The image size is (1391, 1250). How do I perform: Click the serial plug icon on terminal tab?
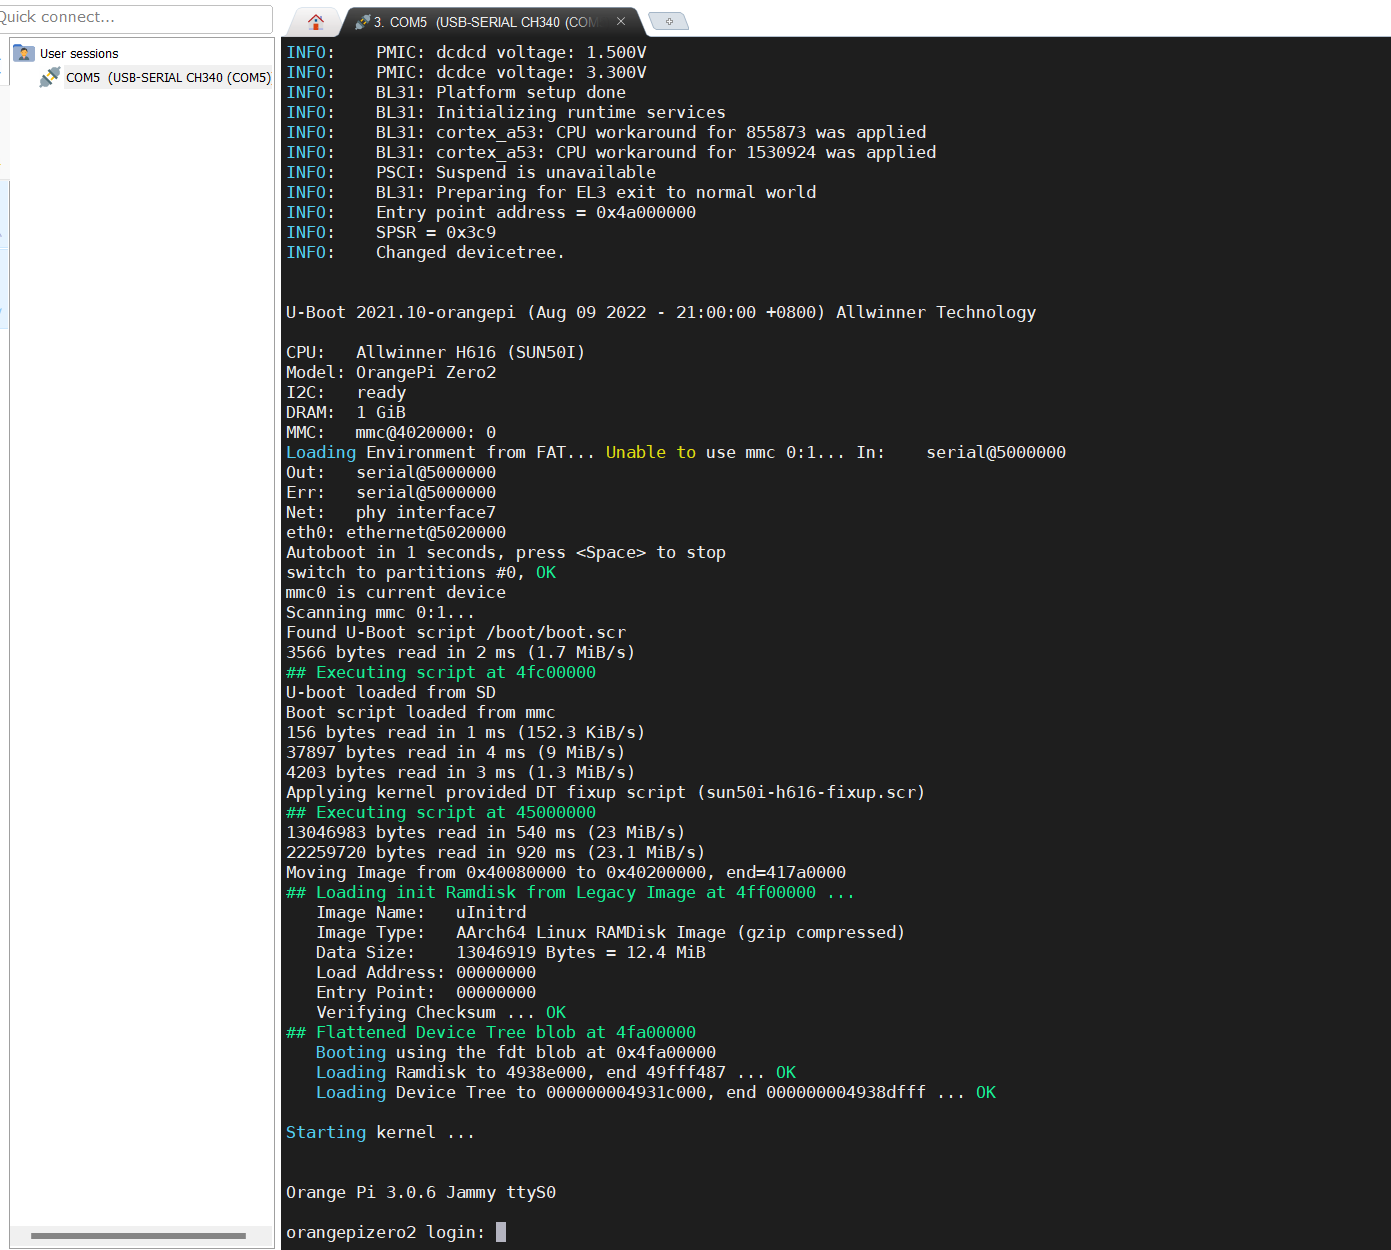[362, 21]
